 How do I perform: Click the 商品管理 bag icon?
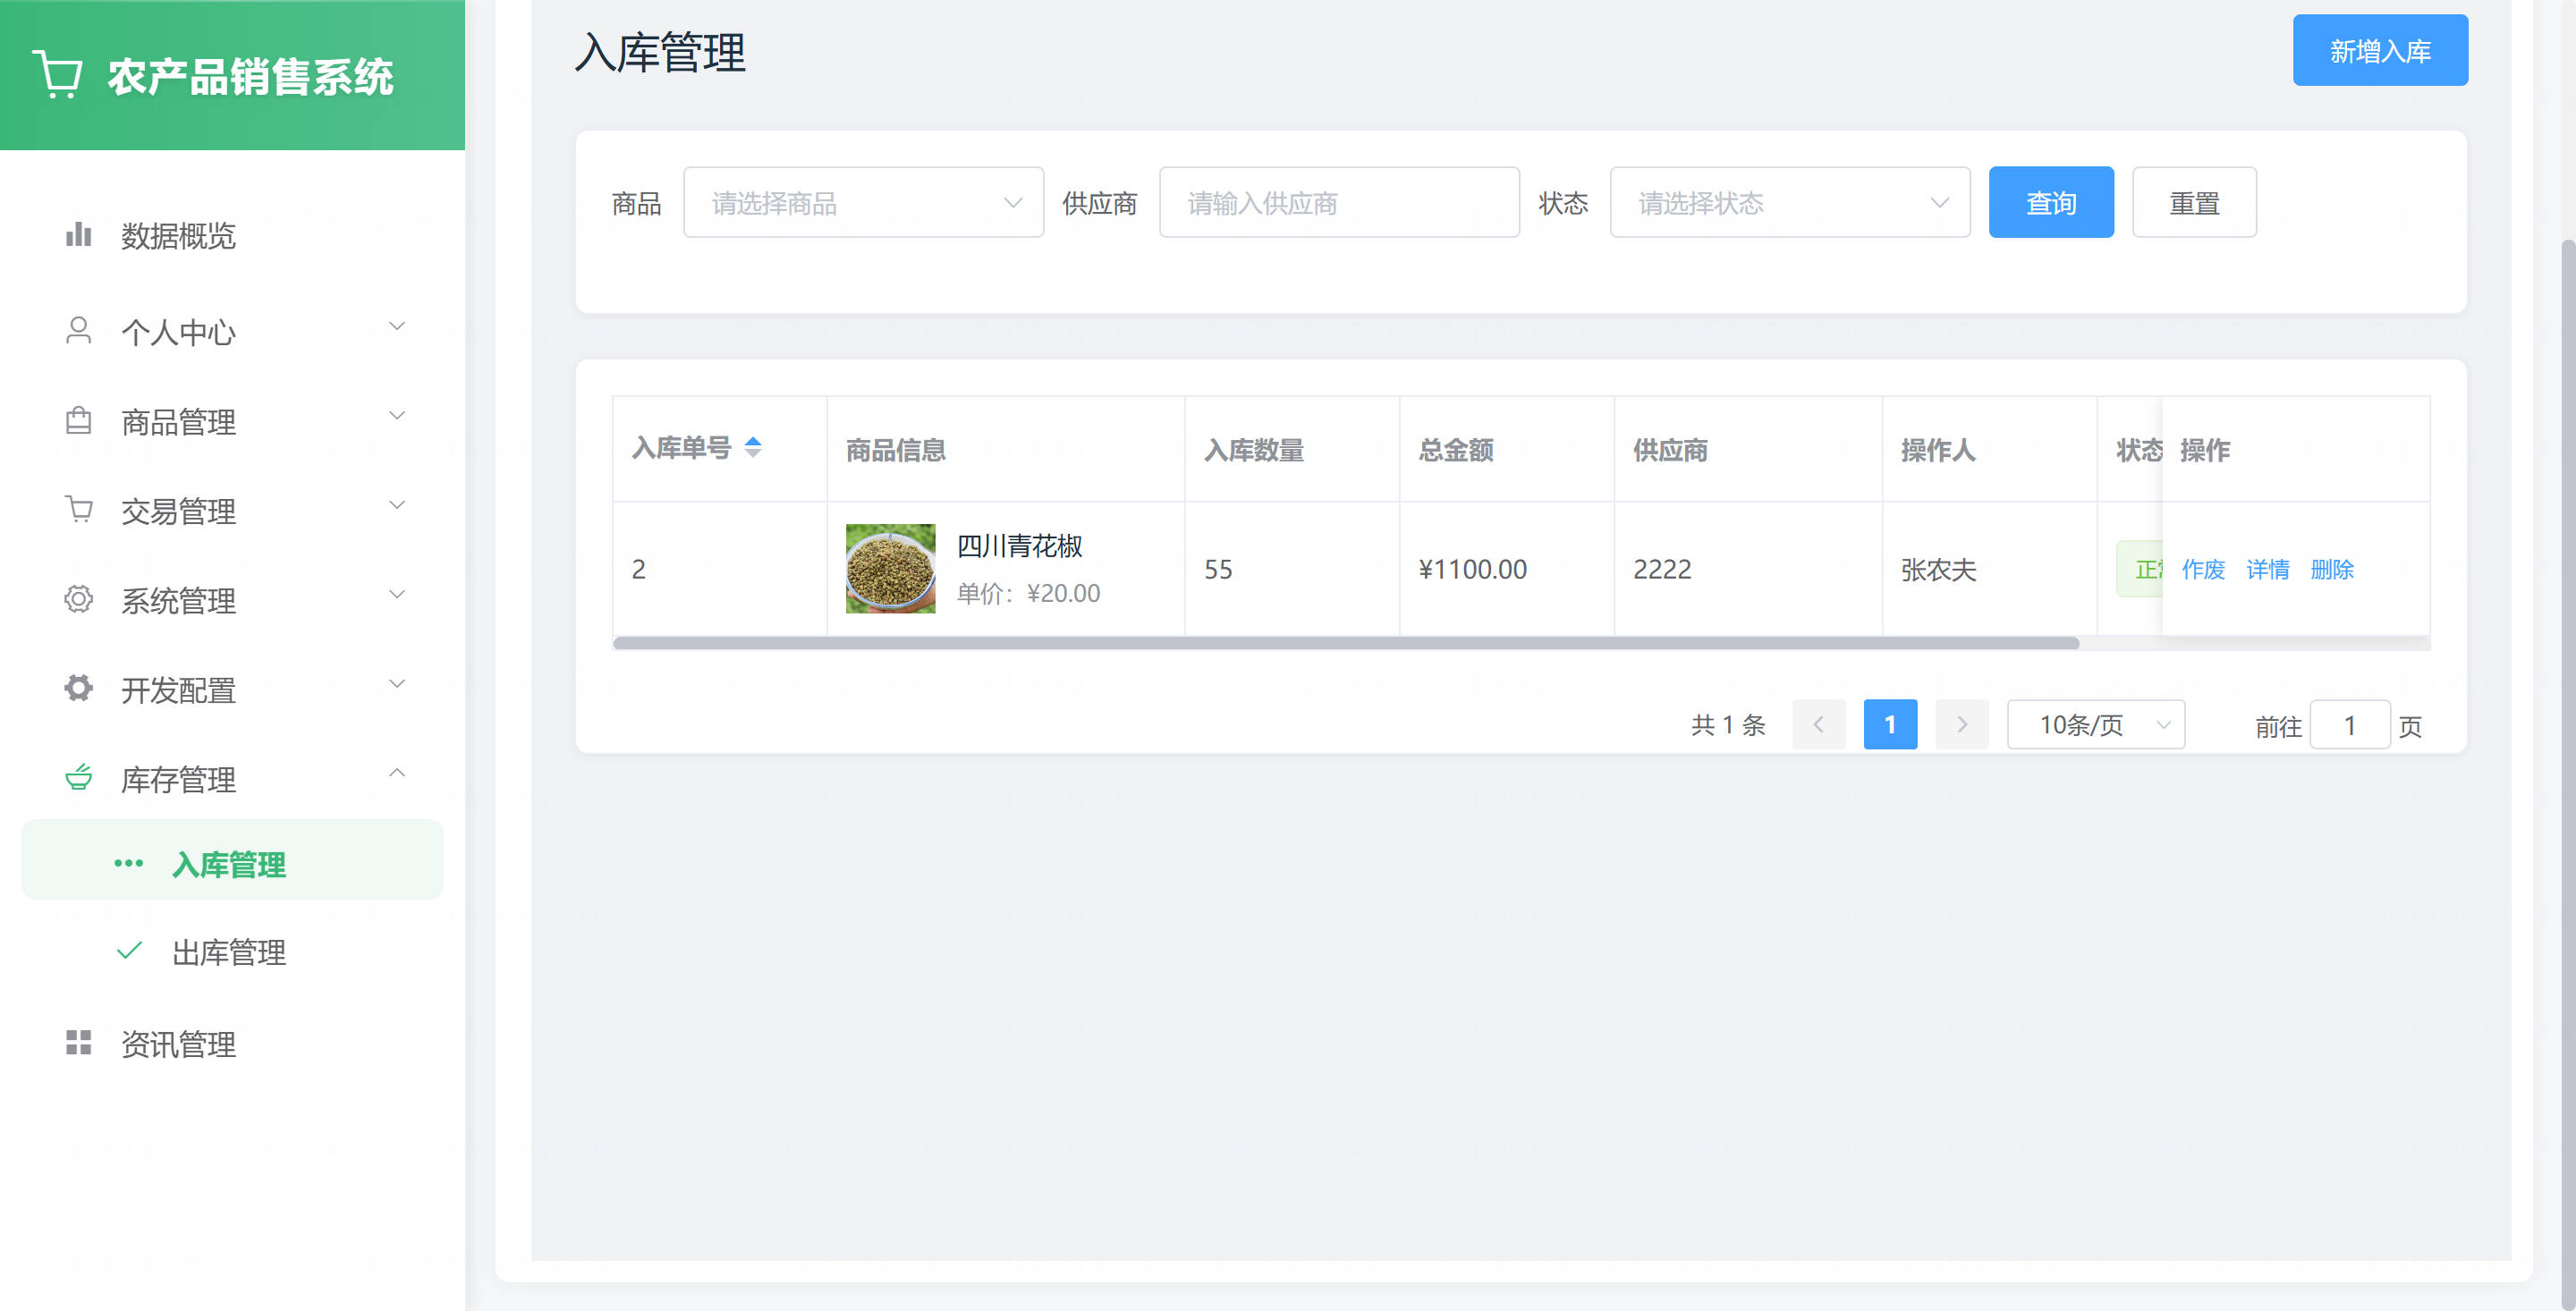pyautogui.click(x=78, y=421)
